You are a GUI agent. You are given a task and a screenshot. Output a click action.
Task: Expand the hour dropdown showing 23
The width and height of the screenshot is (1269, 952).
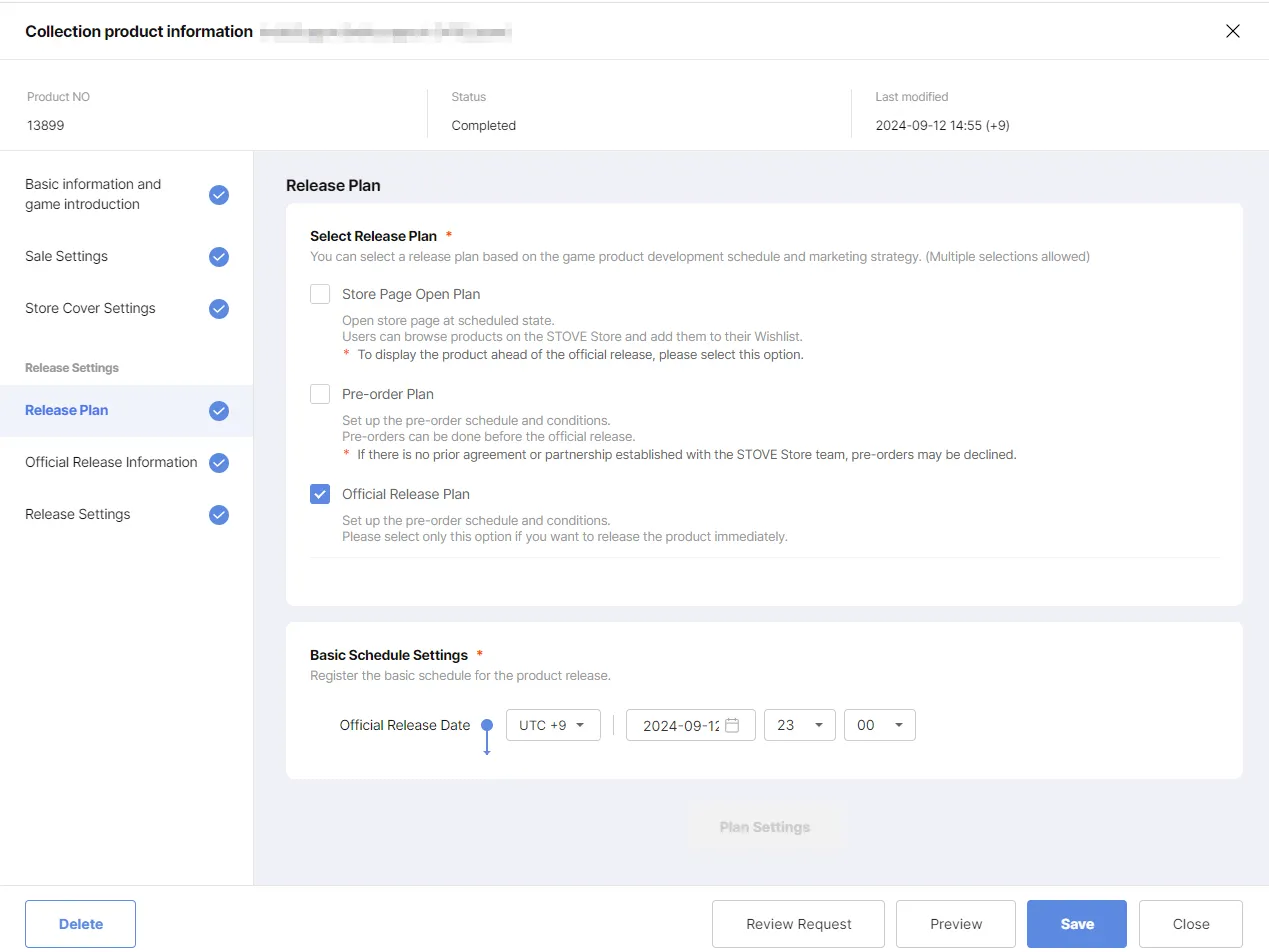tap(799, 725)
